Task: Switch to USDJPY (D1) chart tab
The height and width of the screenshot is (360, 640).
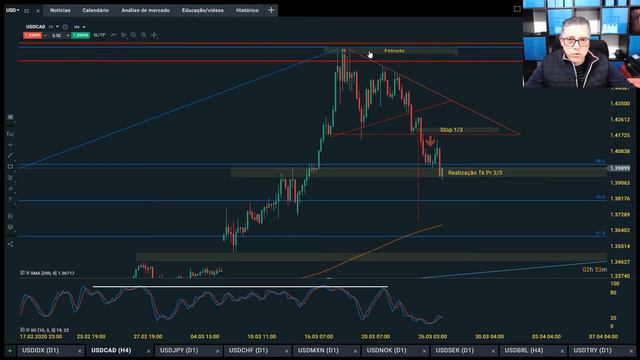Action: click(x=179, y=351)
